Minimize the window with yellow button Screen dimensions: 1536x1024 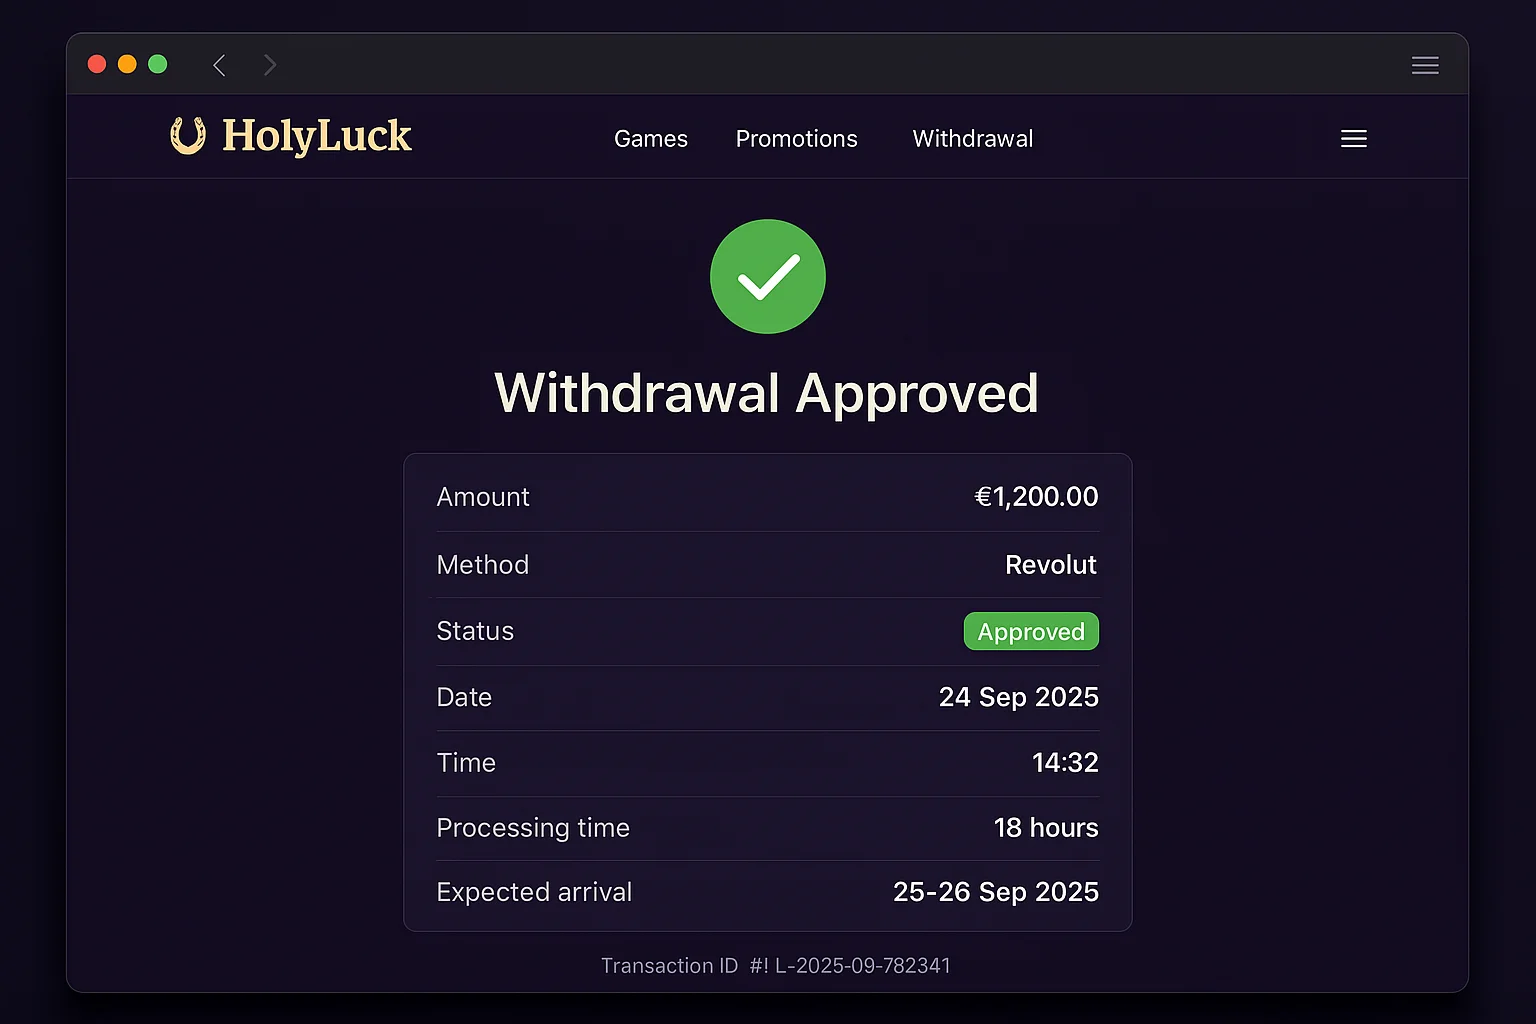click(127, 64)
